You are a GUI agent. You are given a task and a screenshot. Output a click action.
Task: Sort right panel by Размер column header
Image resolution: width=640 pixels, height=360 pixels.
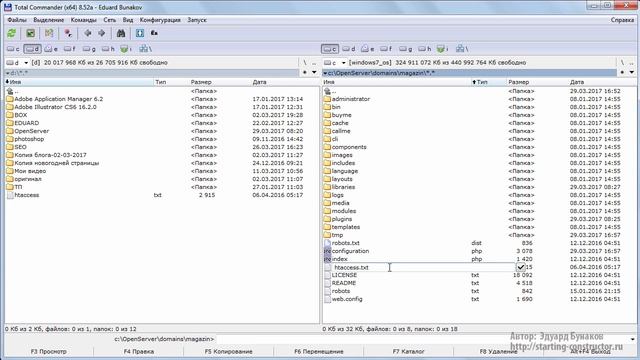tap(537, 82)
